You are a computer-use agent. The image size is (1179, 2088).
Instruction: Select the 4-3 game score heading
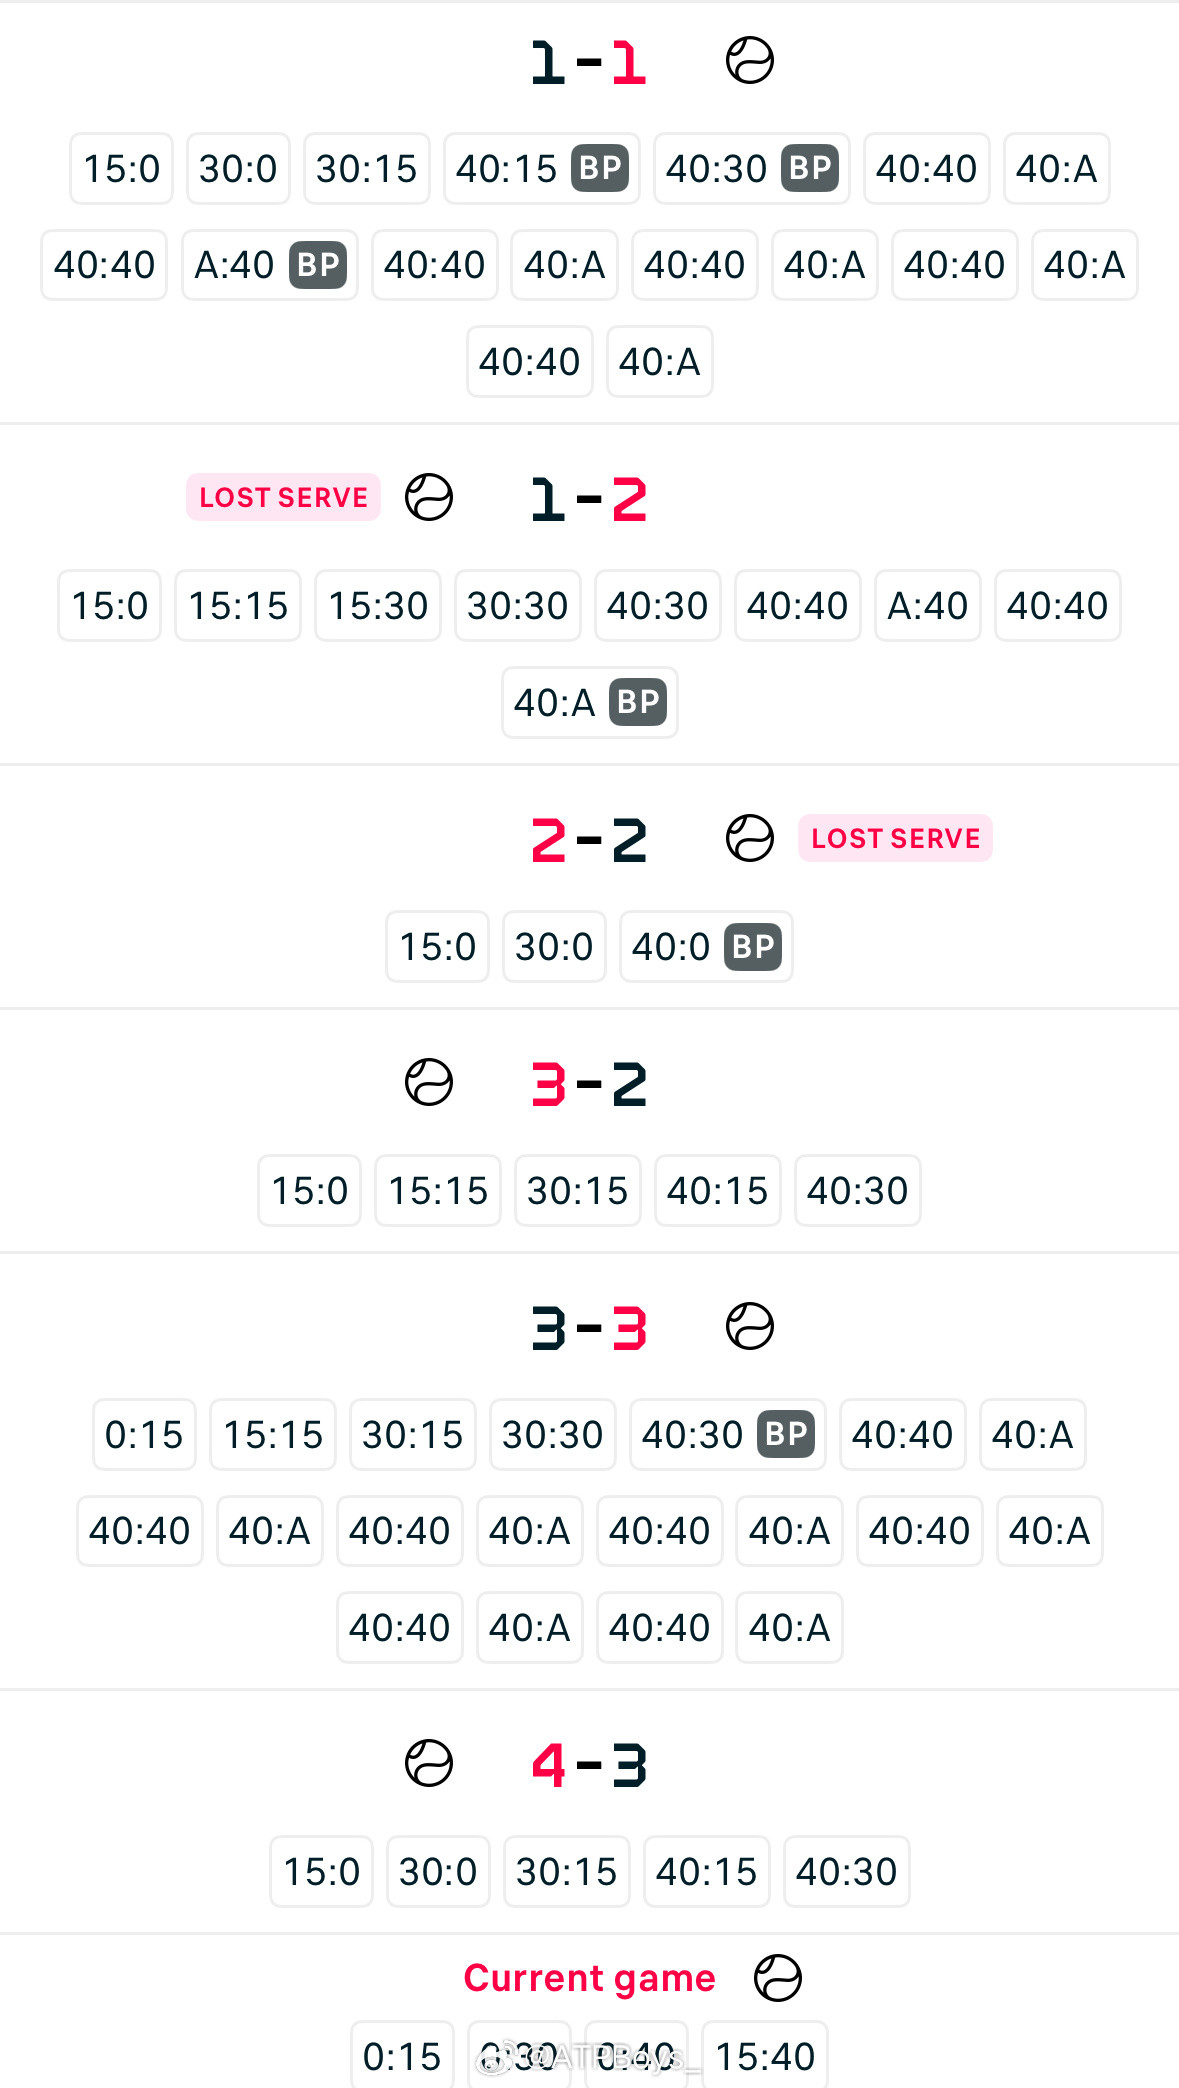click(589, 1765)
